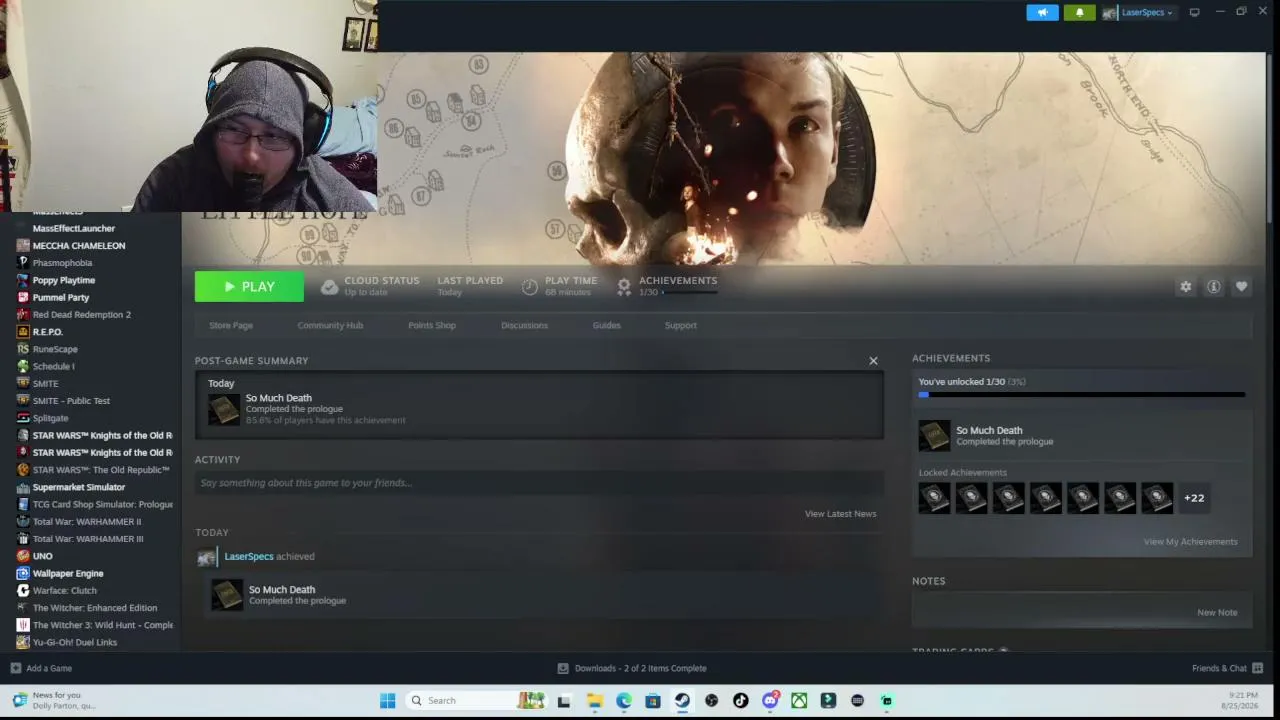This screenshot has height=720, width=1280.
Task: Open the green notifications bell
Action: [1079, 13]
